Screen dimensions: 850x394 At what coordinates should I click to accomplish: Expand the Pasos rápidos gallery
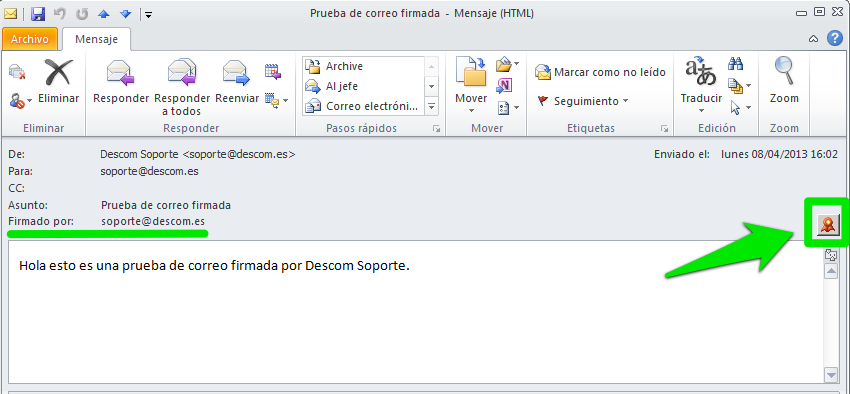432,107
